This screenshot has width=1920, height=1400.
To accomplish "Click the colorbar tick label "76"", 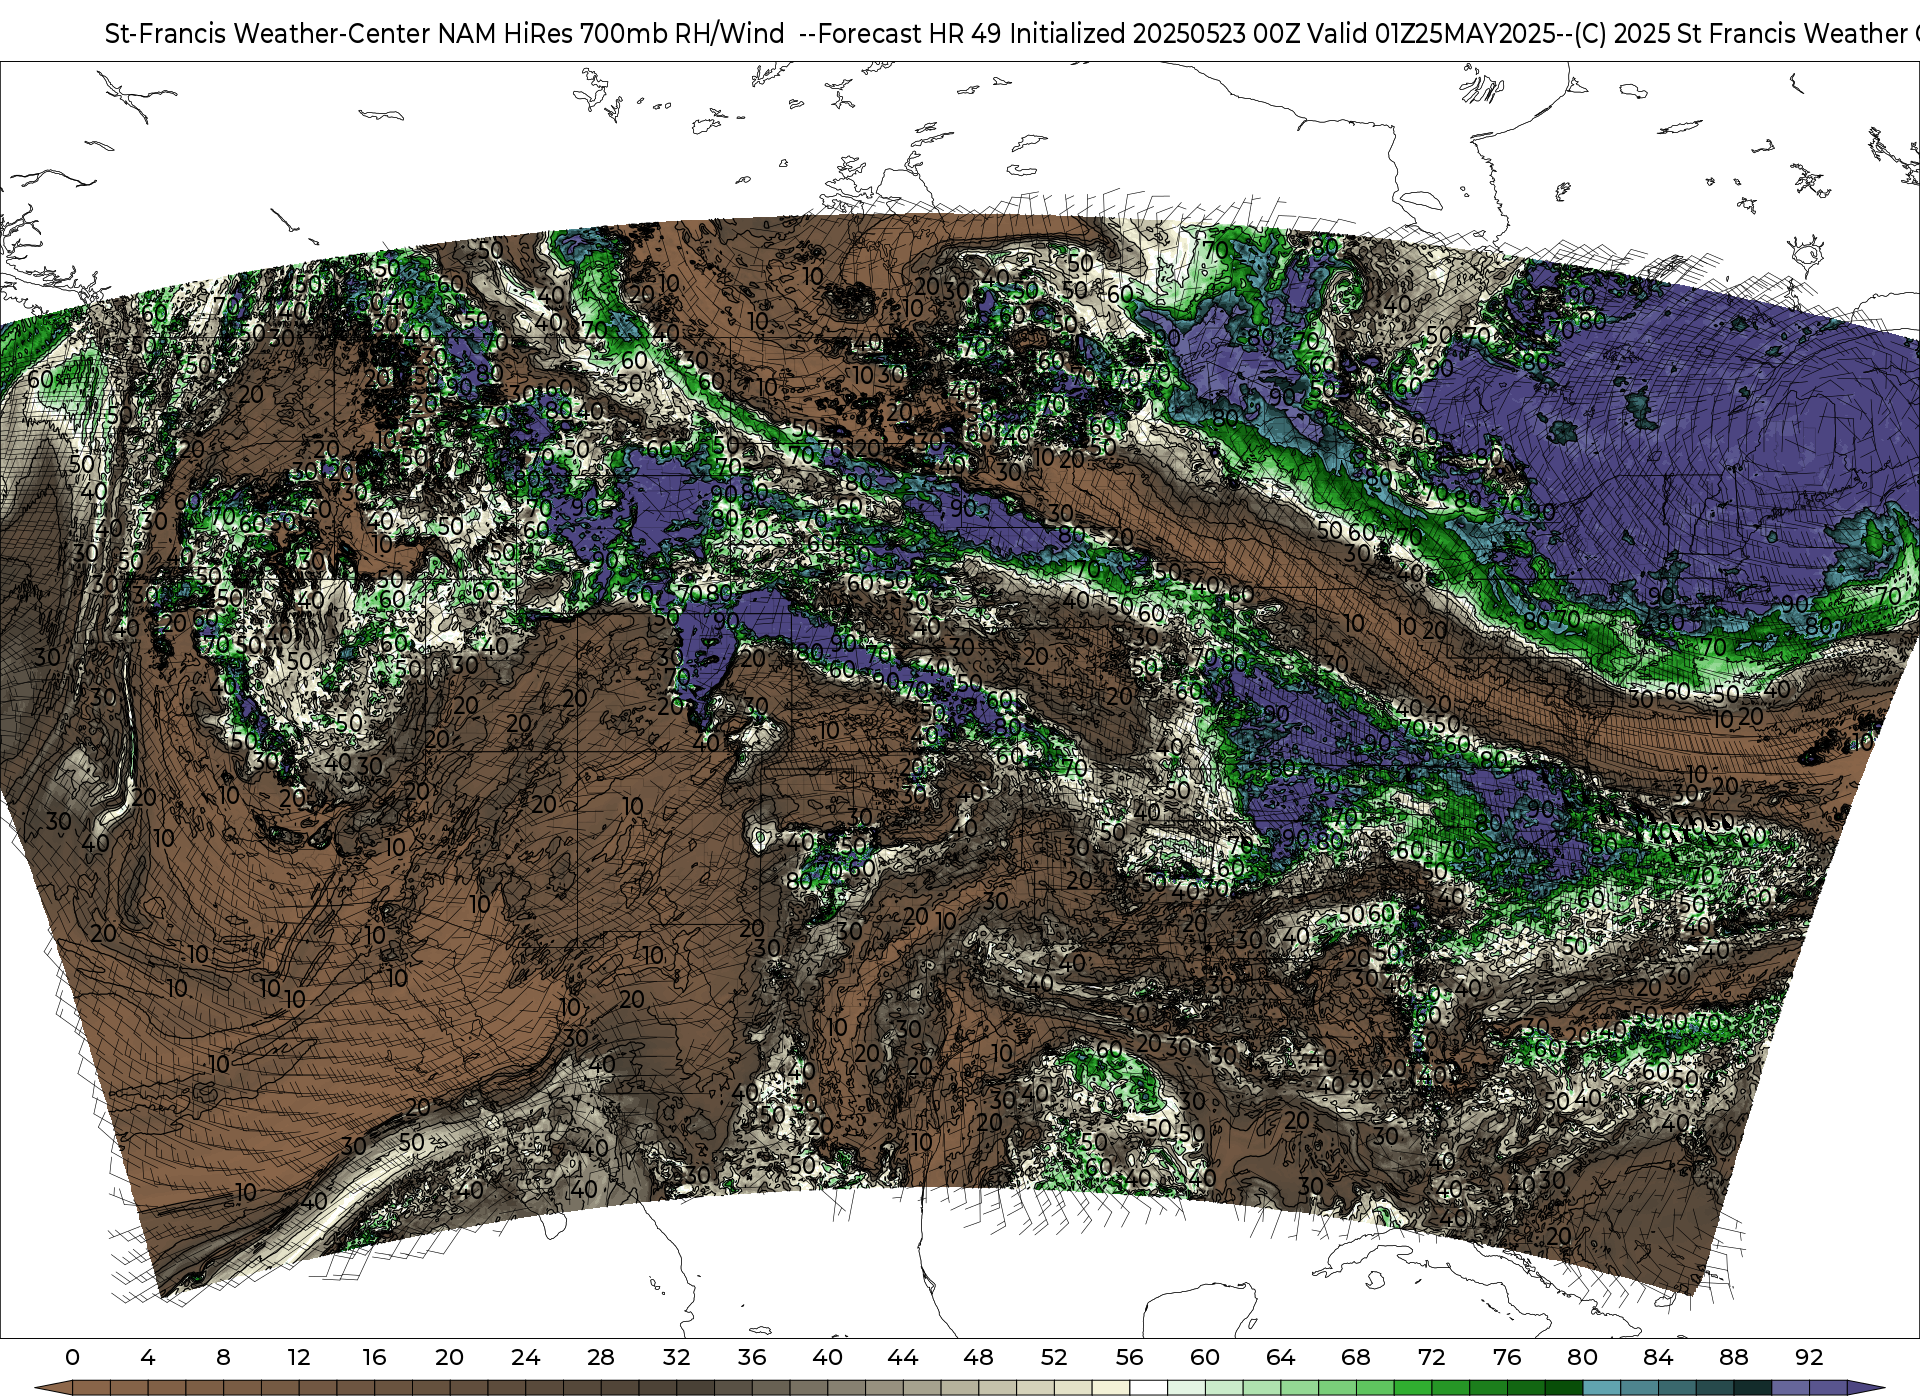I will (x=1507, y=1357).
